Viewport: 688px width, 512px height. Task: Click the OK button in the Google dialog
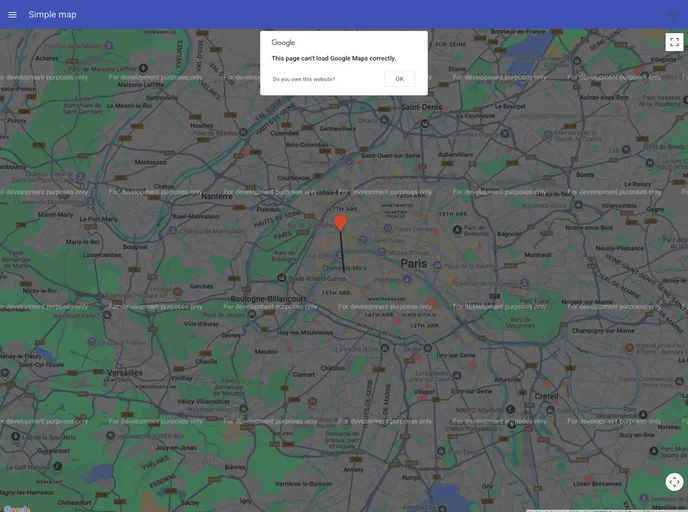click(x=399, y=79)
